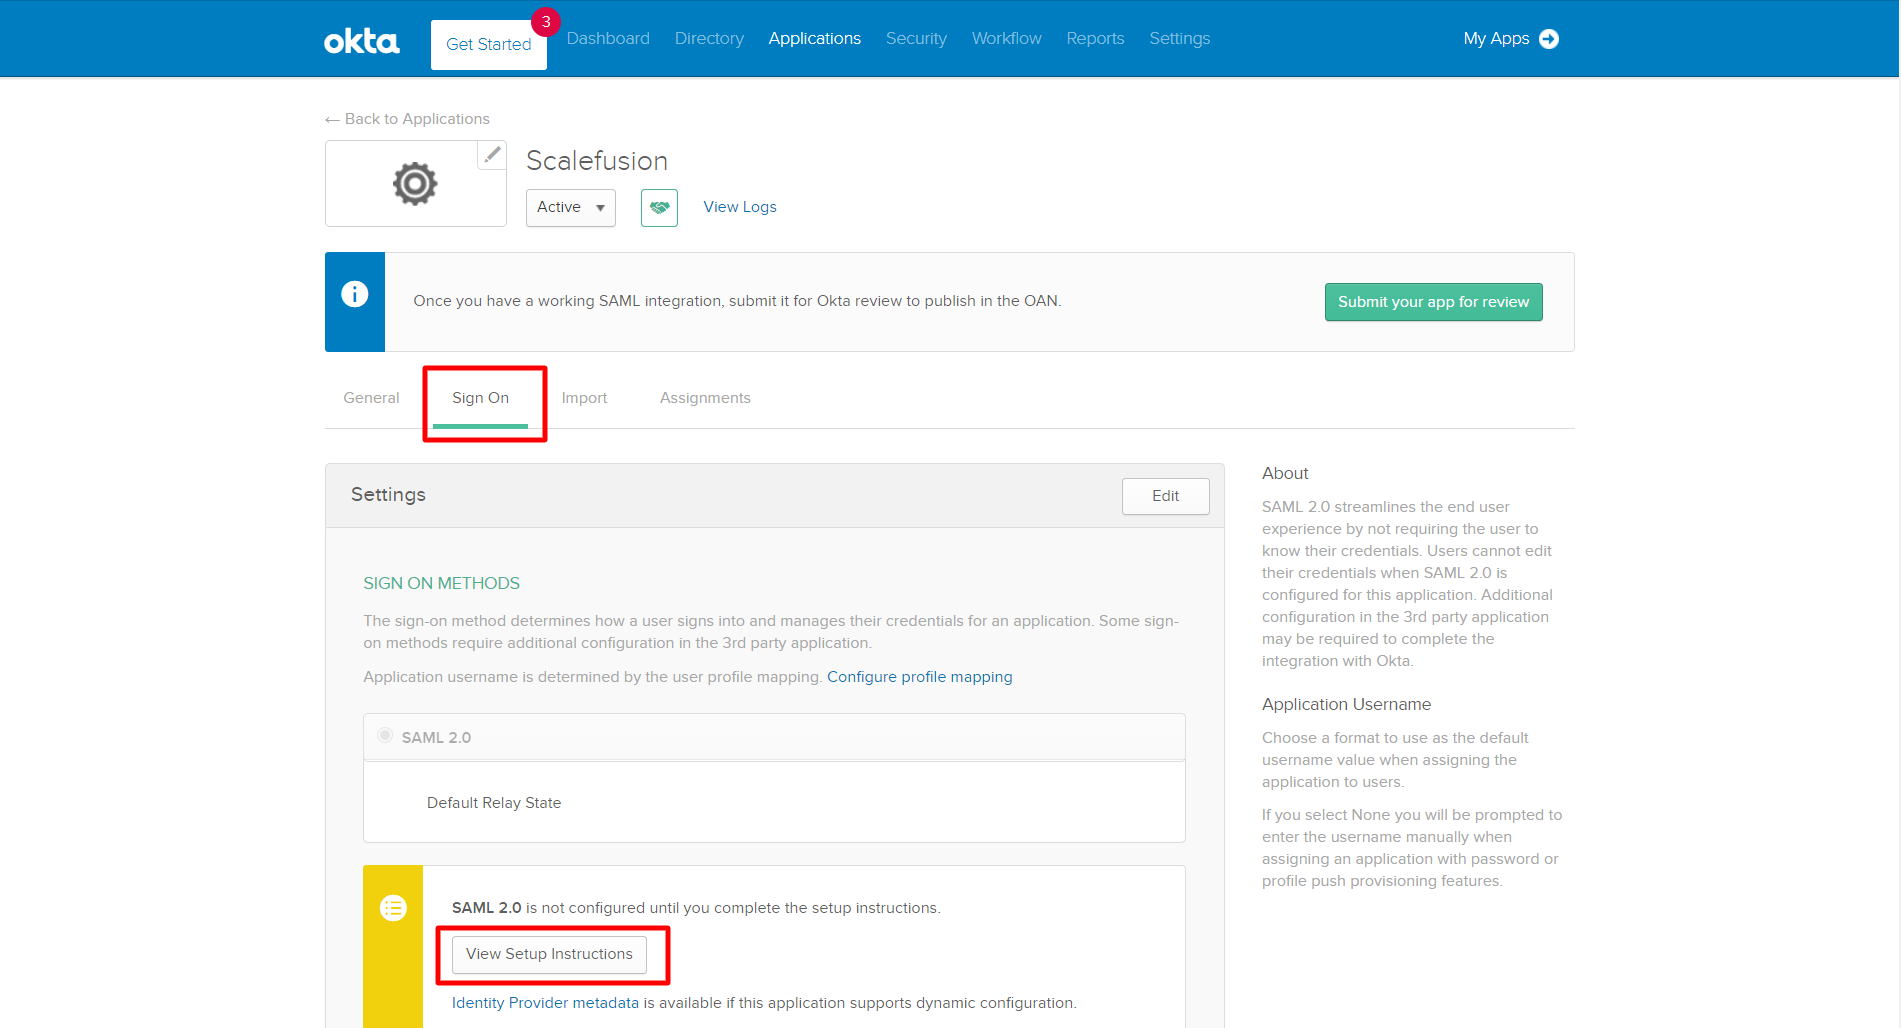This screenshot has width=1901, height=1028.
Task: Open the Get Started tab
Action: pos(489,45)
